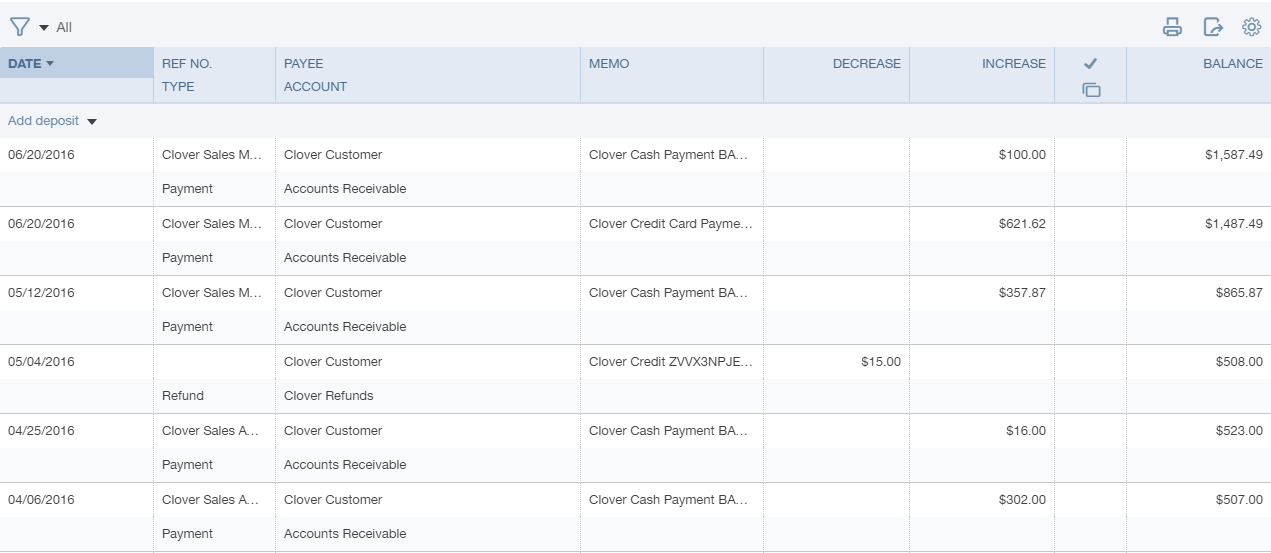Click the $508.00 balance value
1271x553 pixels.
(x=1239, y=362)
